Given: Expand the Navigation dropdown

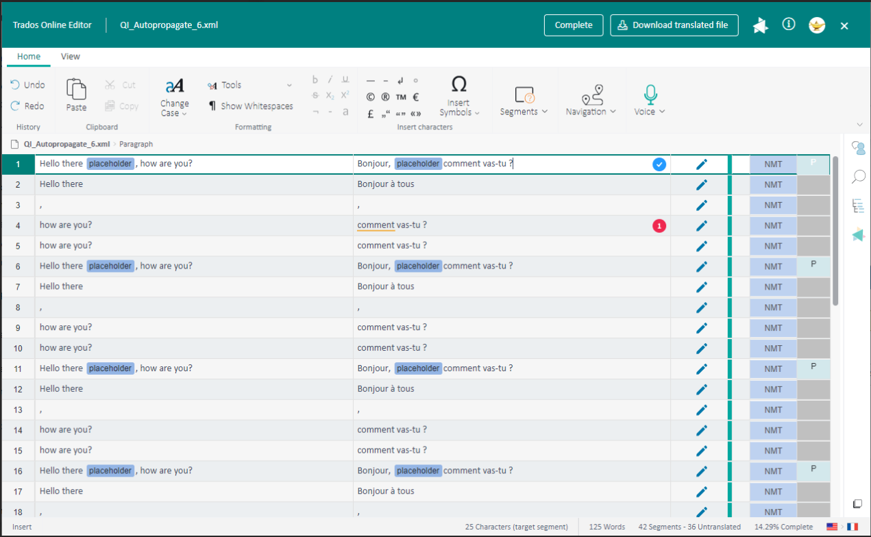Looking at the screenshot, I should [x=591, y=101].
